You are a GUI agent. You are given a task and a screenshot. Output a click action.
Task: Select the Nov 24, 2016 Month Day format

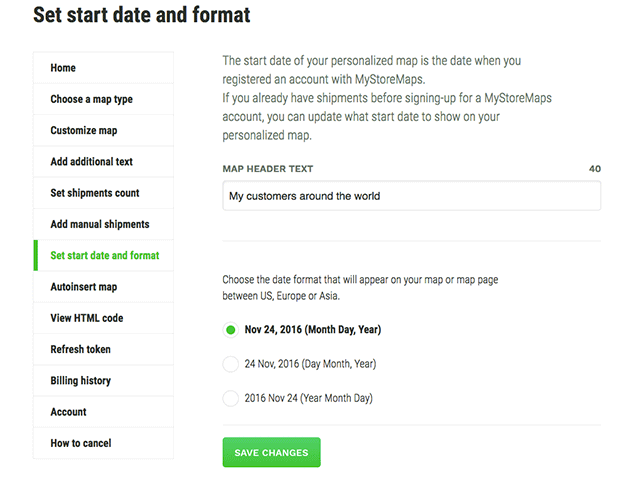[x=231, y=330]
